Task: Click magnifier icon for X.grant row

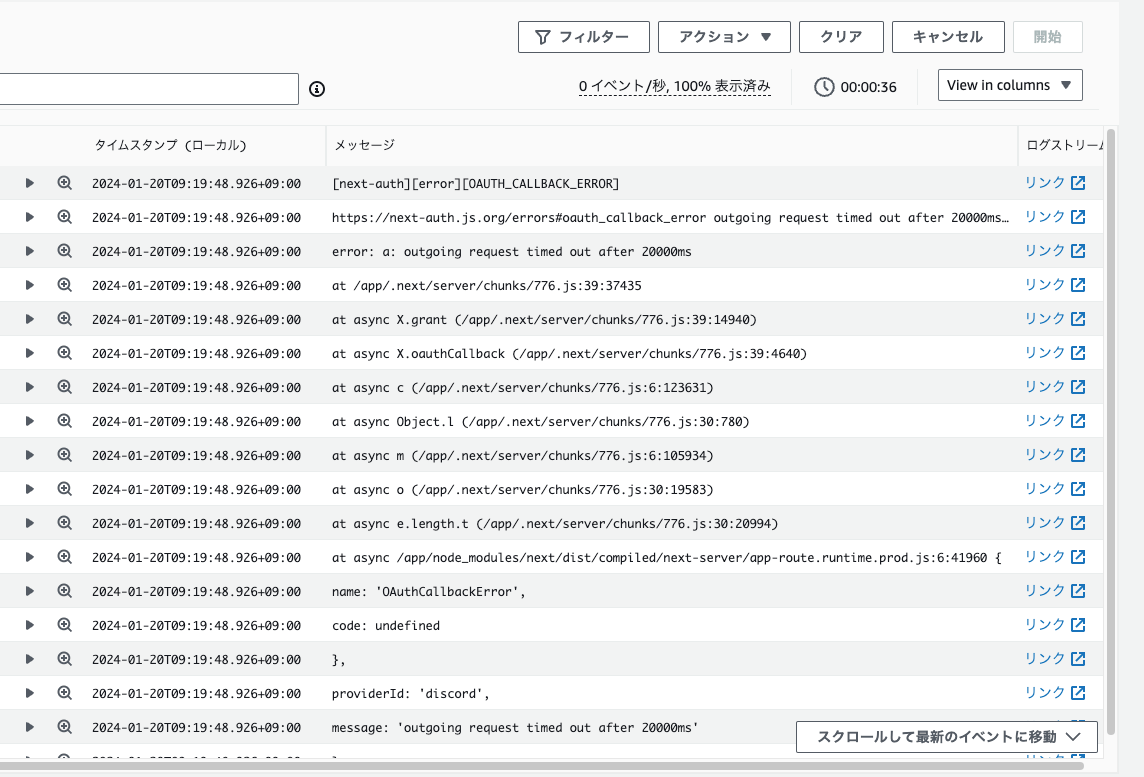Action: pos(64,319)
